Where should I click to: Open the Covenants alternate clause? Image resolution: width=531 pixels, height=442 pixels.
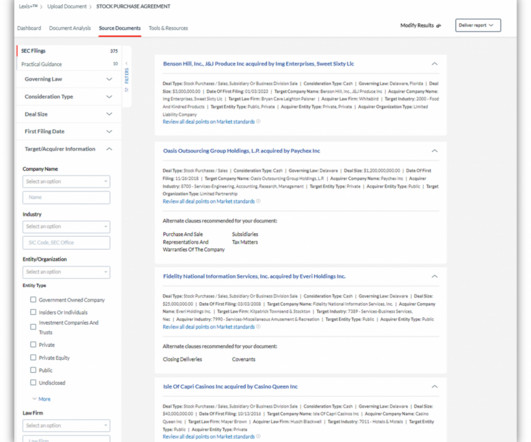pyautogui.click(x=243, y=359)
